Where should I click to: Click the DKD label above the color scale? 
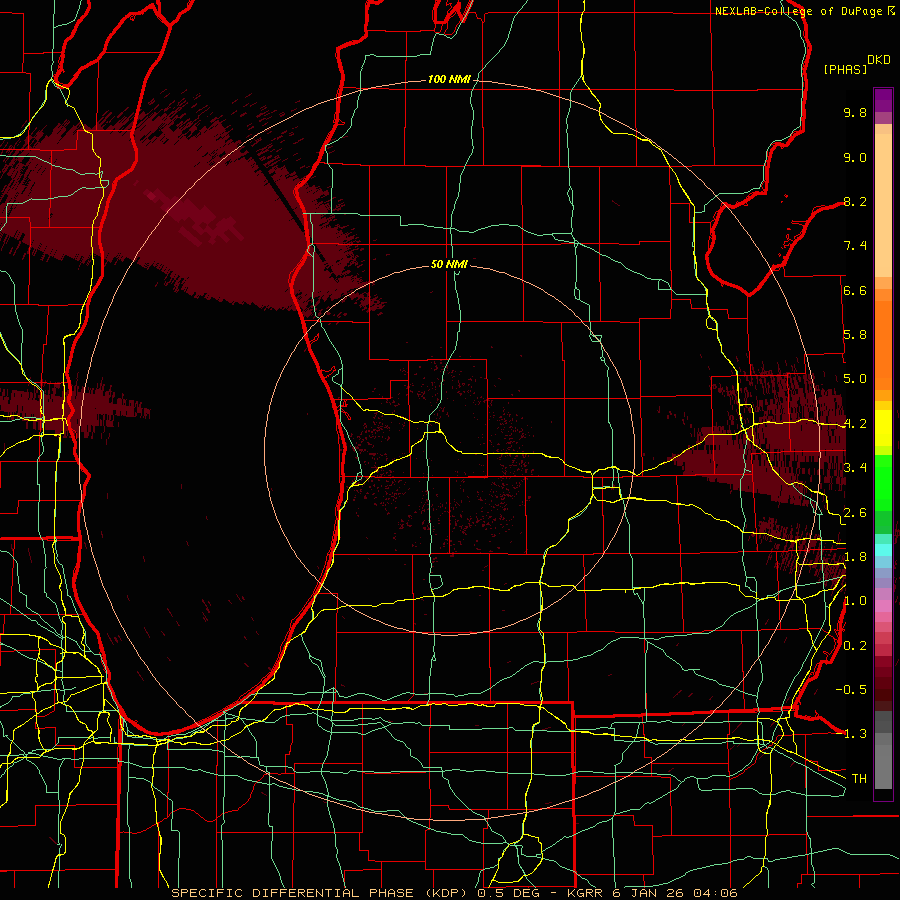[879, 60]
